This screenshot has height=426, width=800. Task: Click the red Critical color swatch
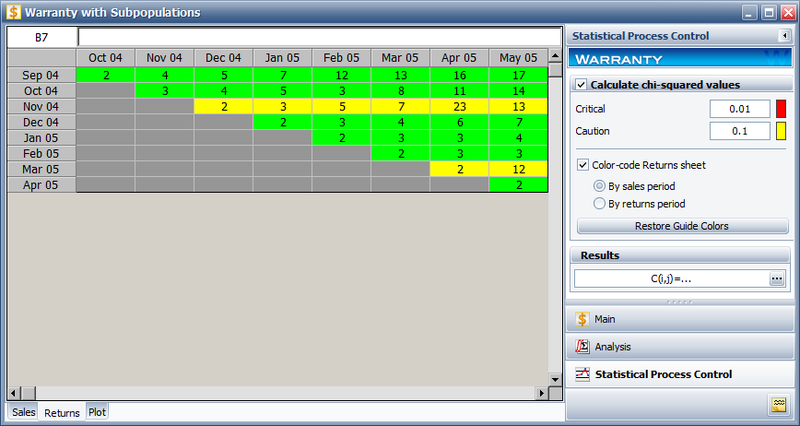point(782,108)
